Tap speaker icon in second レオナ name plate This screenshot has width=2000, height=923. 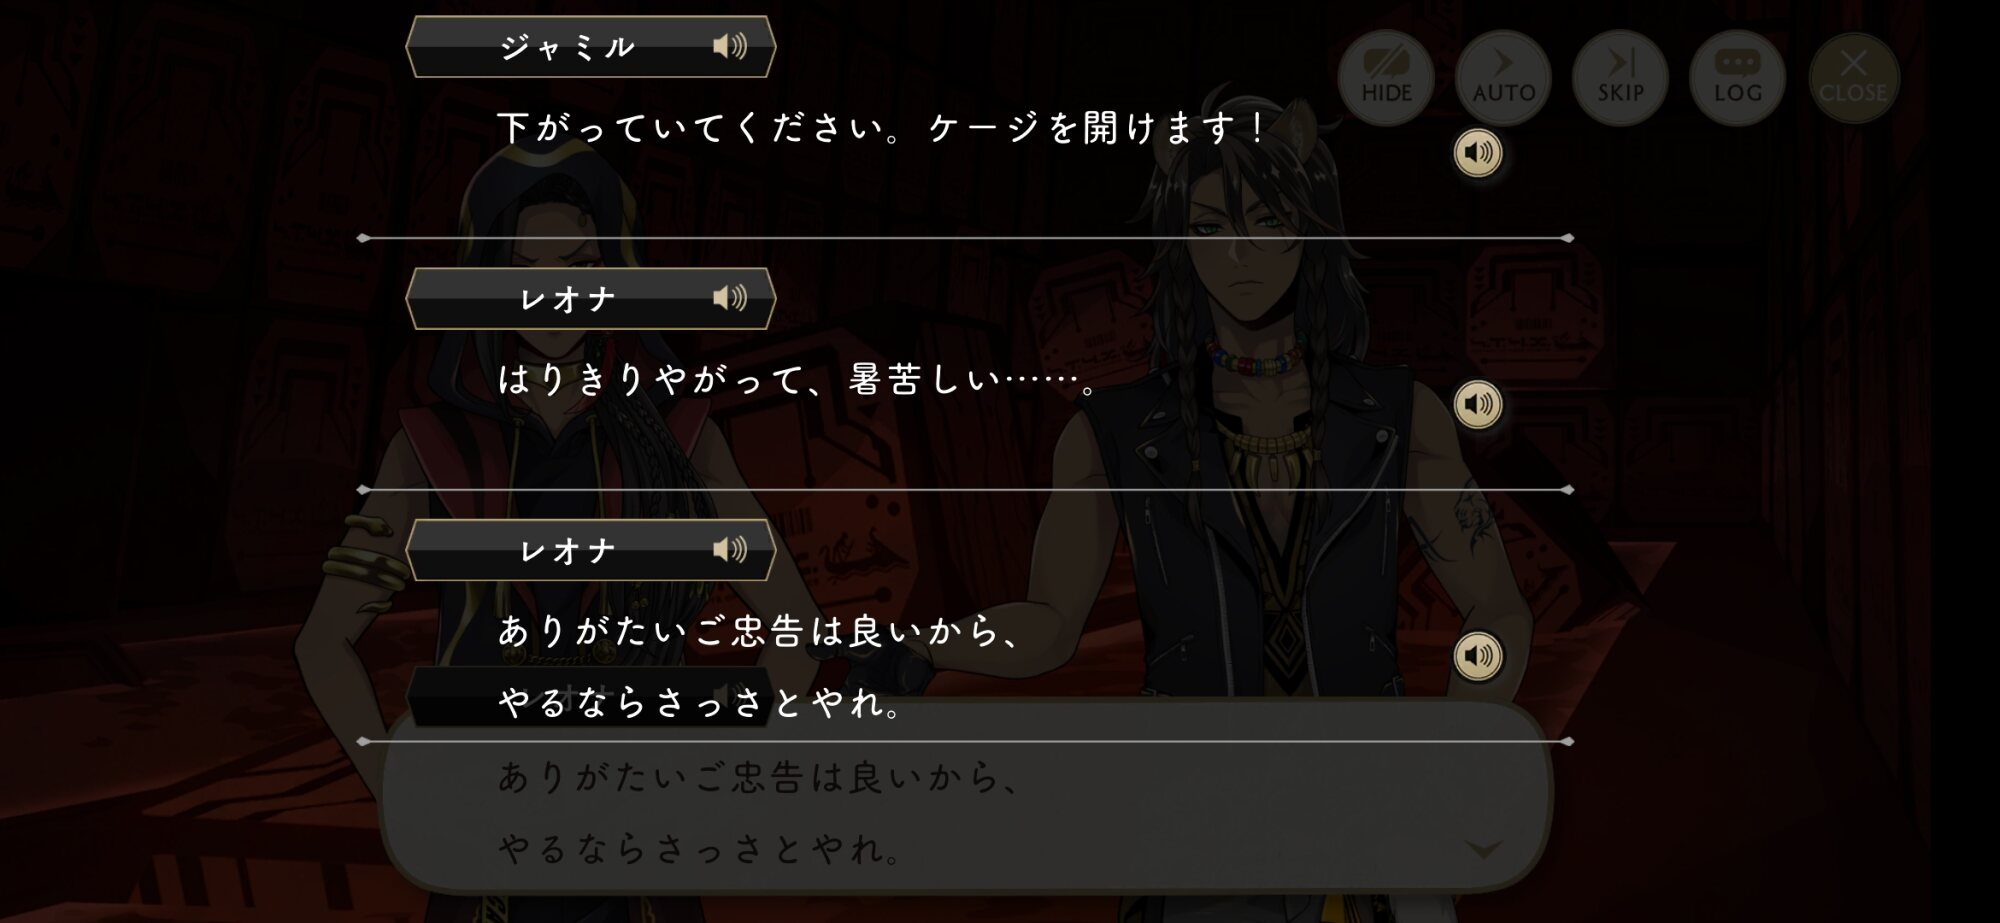pyautogui.click(x=730, y=550)
